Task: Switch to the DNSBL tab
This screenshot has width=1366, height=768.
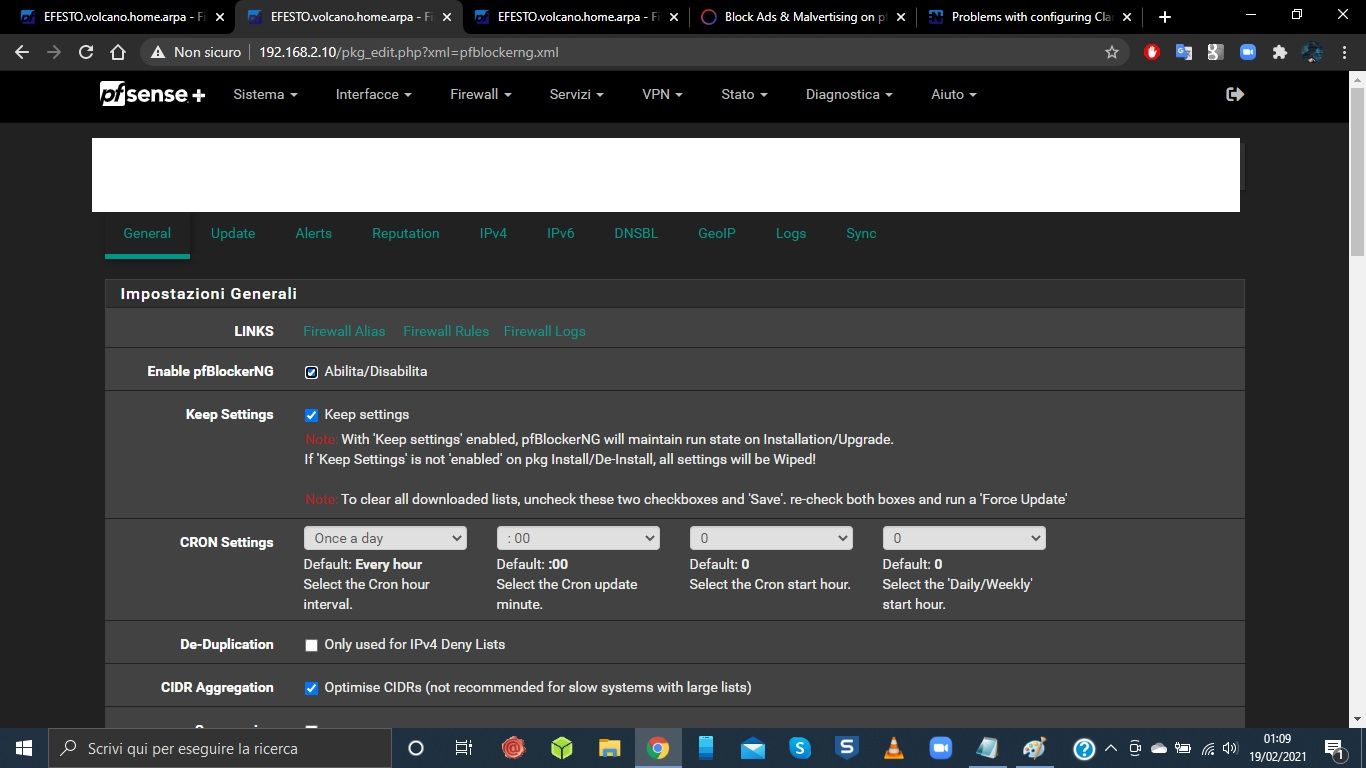Action: pyautogui.click(x=636, y=233)
